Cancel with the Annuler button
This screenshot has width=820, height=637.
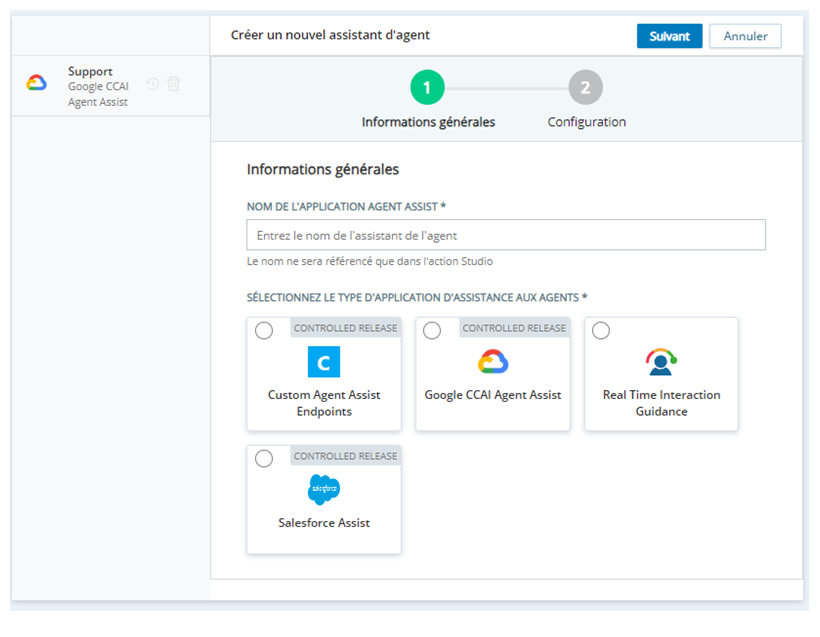tap(745, 36)
